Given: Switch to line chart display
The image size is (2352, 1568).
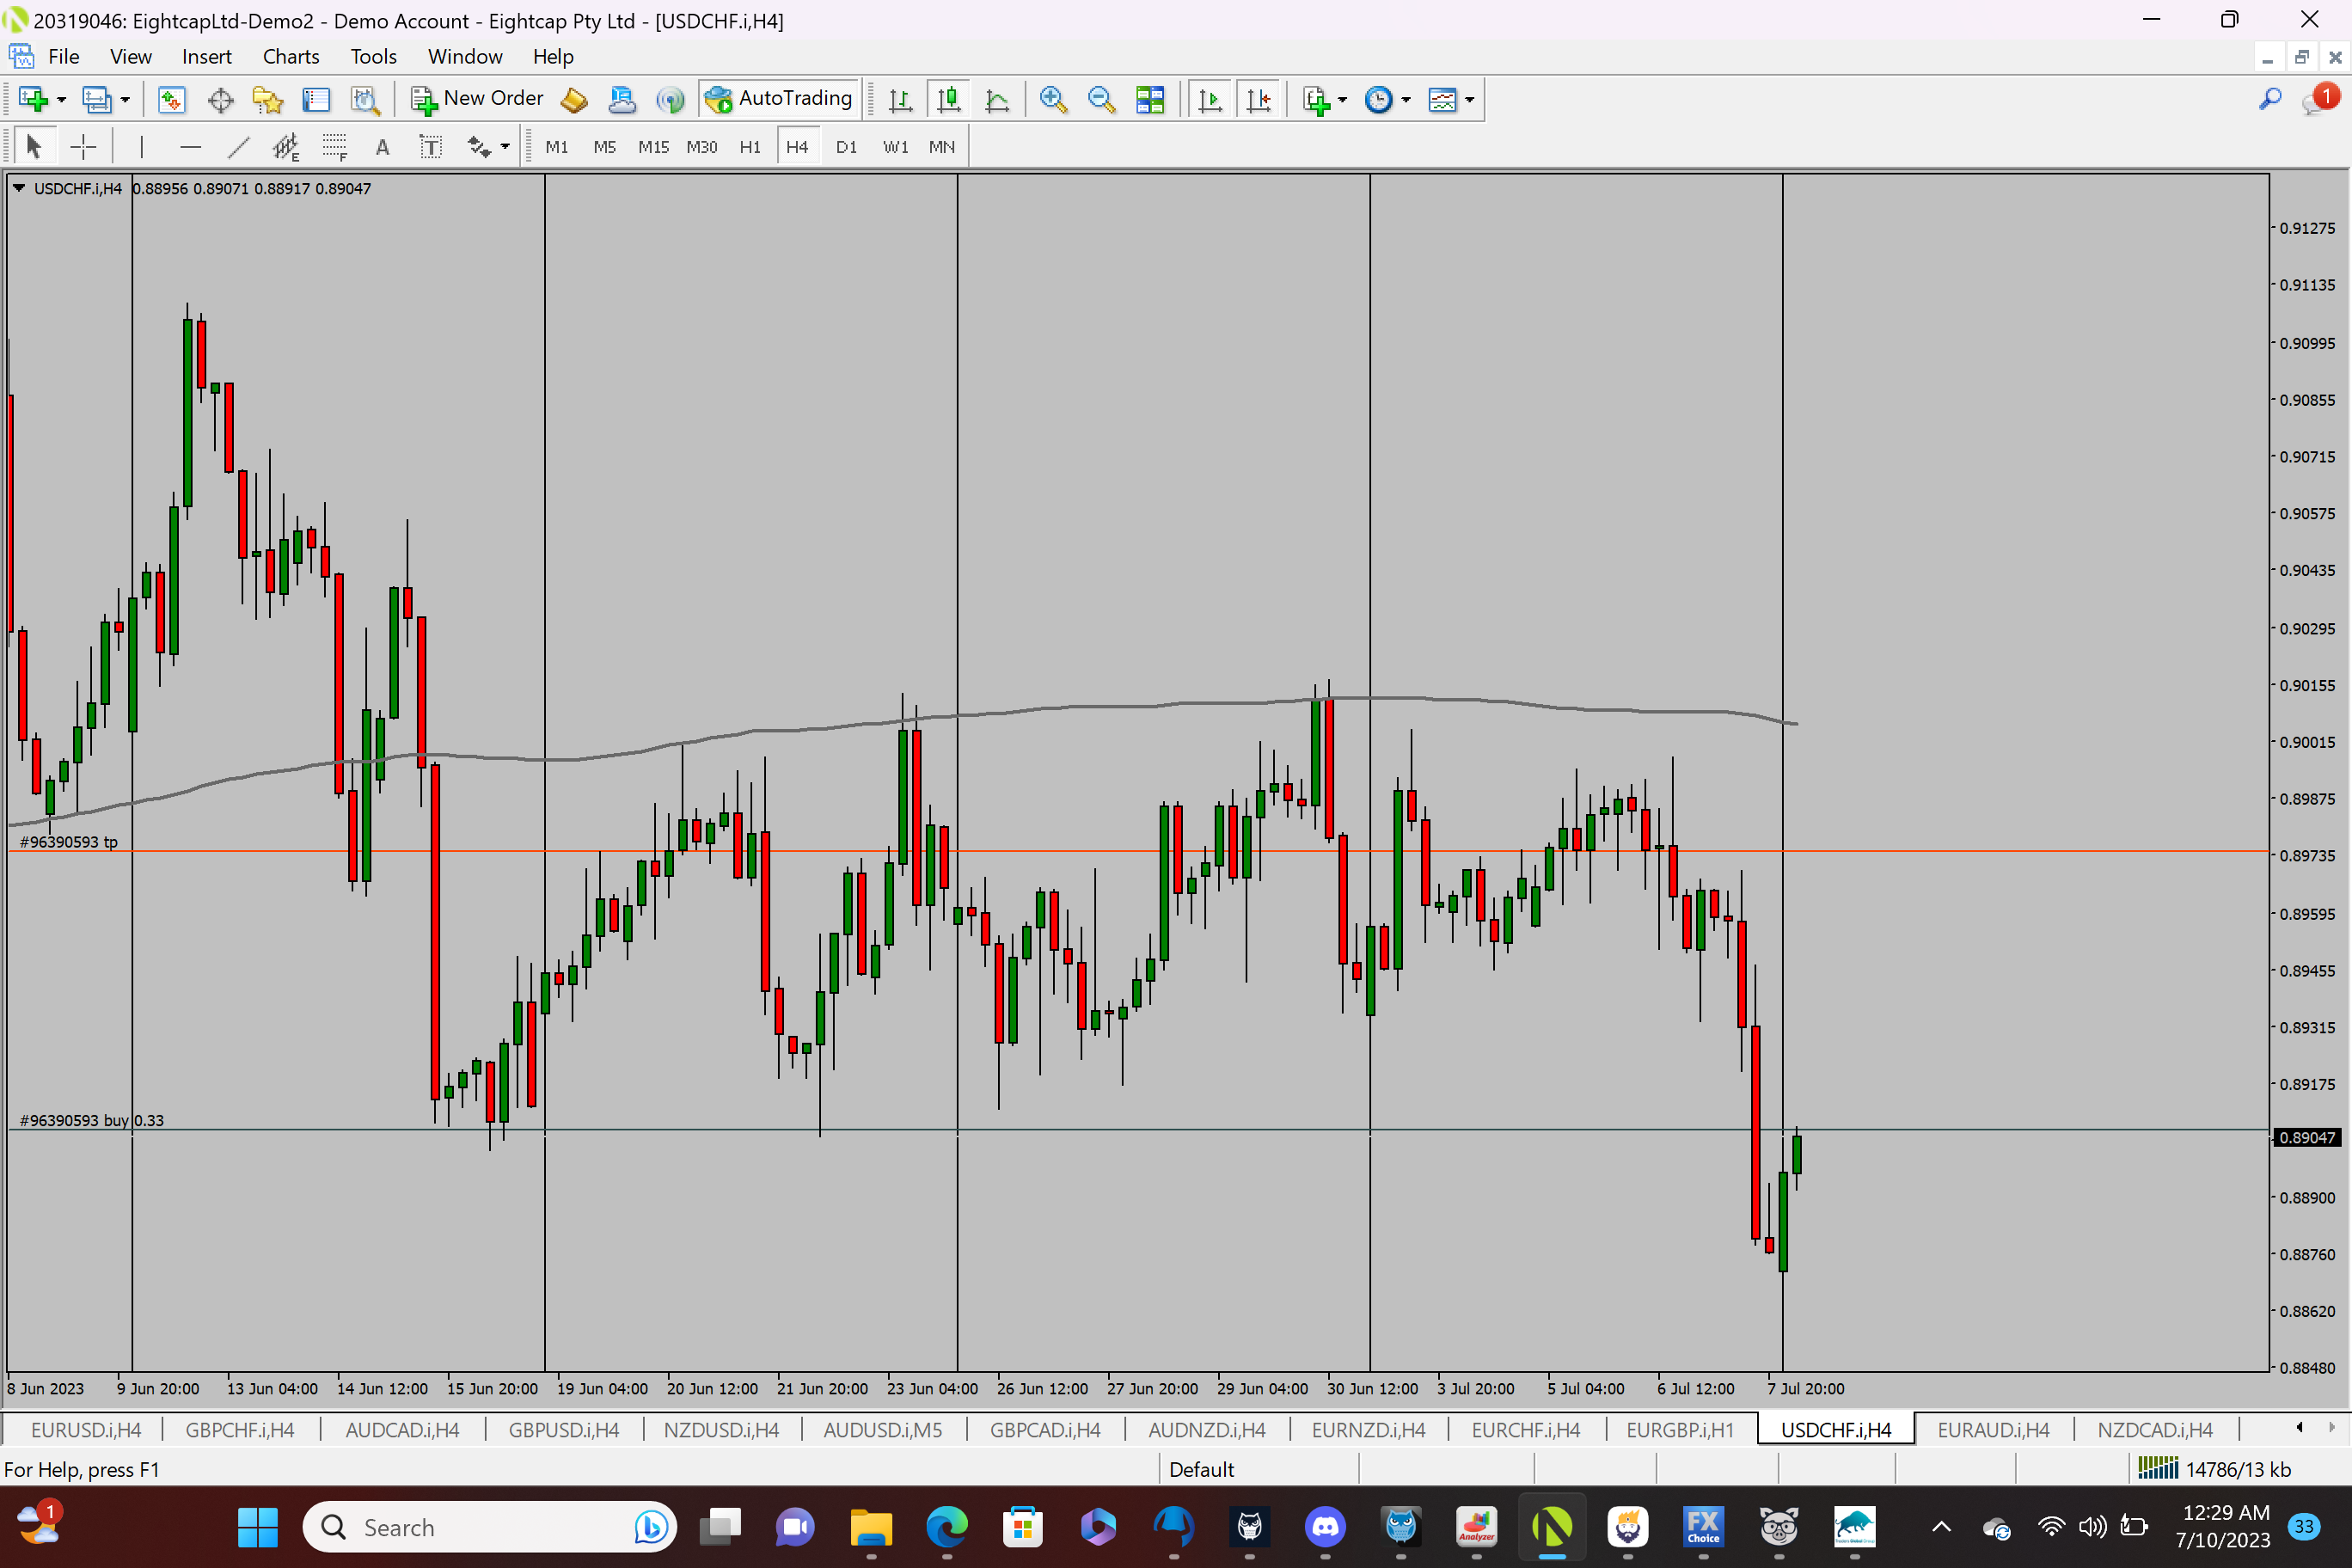Looking at the screenshot, I should [997, 99].
